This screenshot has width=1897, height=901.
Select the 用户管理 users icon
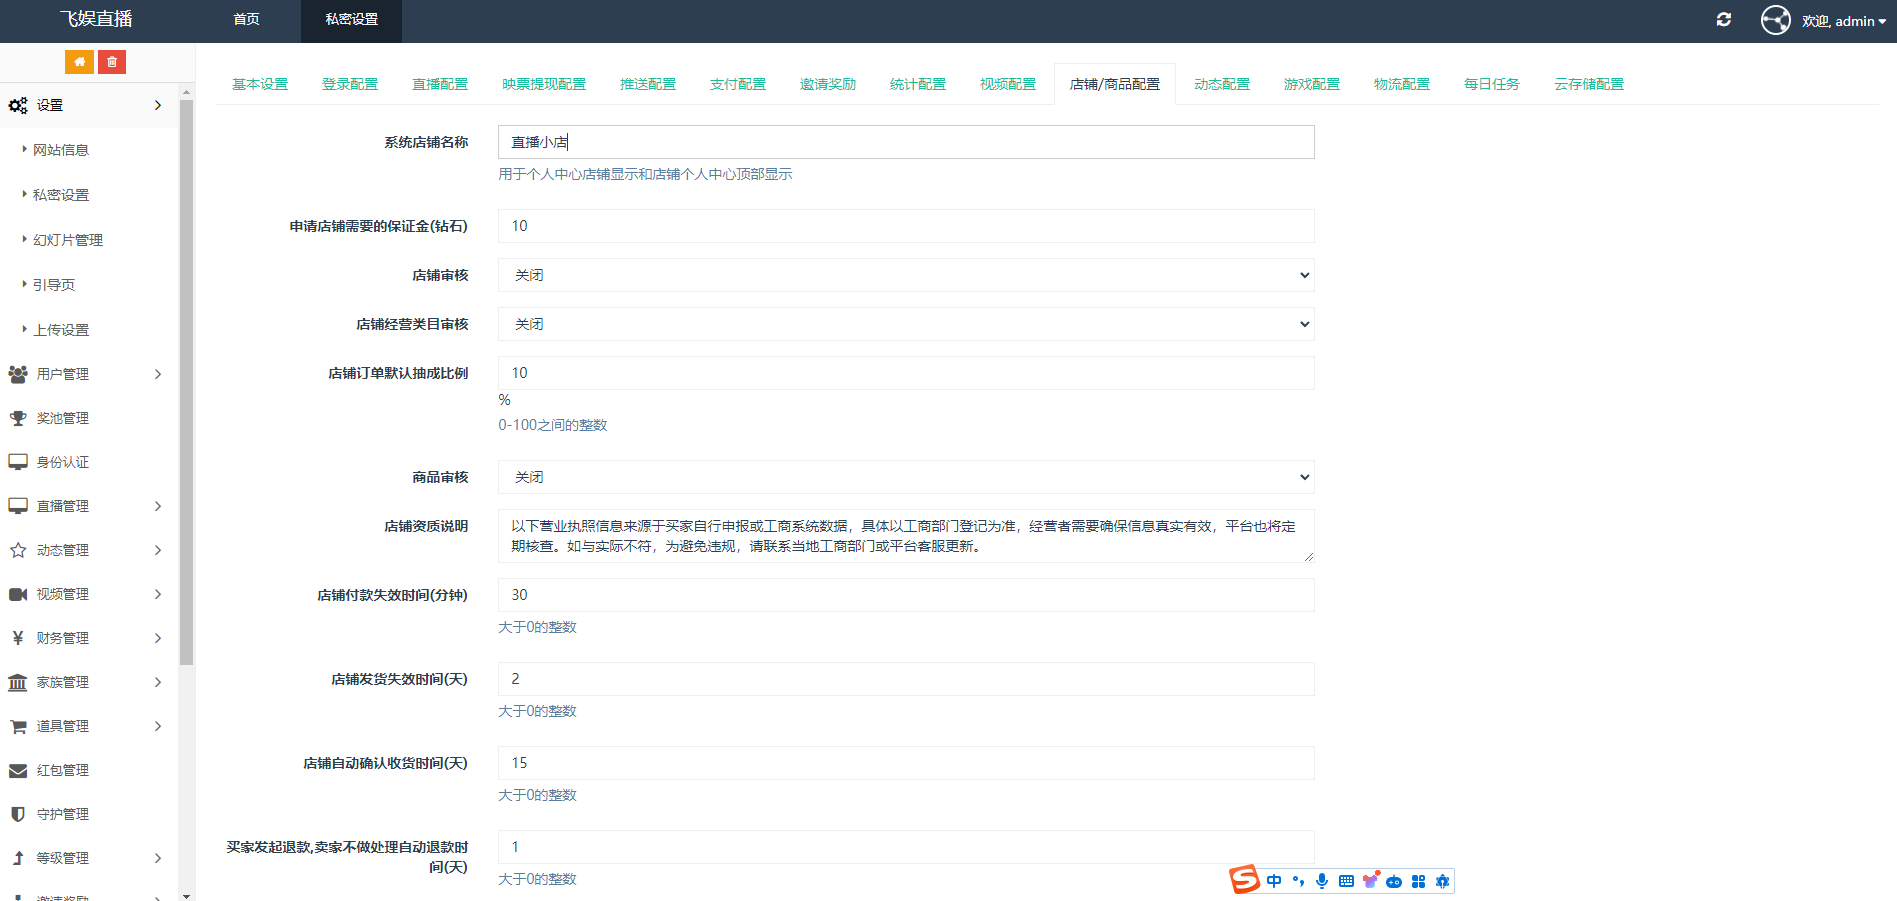[x=17, y=373]
